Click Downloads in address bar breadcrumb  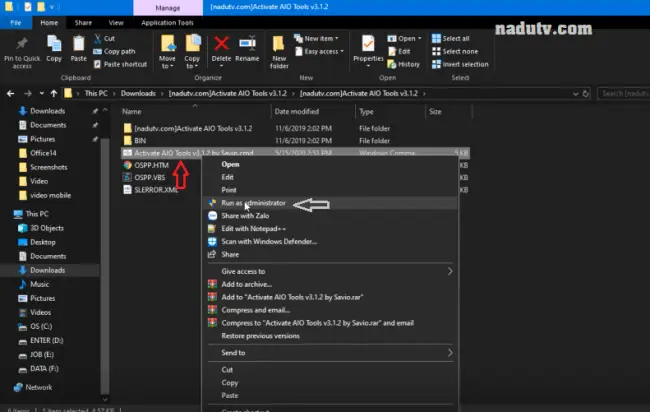click(x=138, y=94)
